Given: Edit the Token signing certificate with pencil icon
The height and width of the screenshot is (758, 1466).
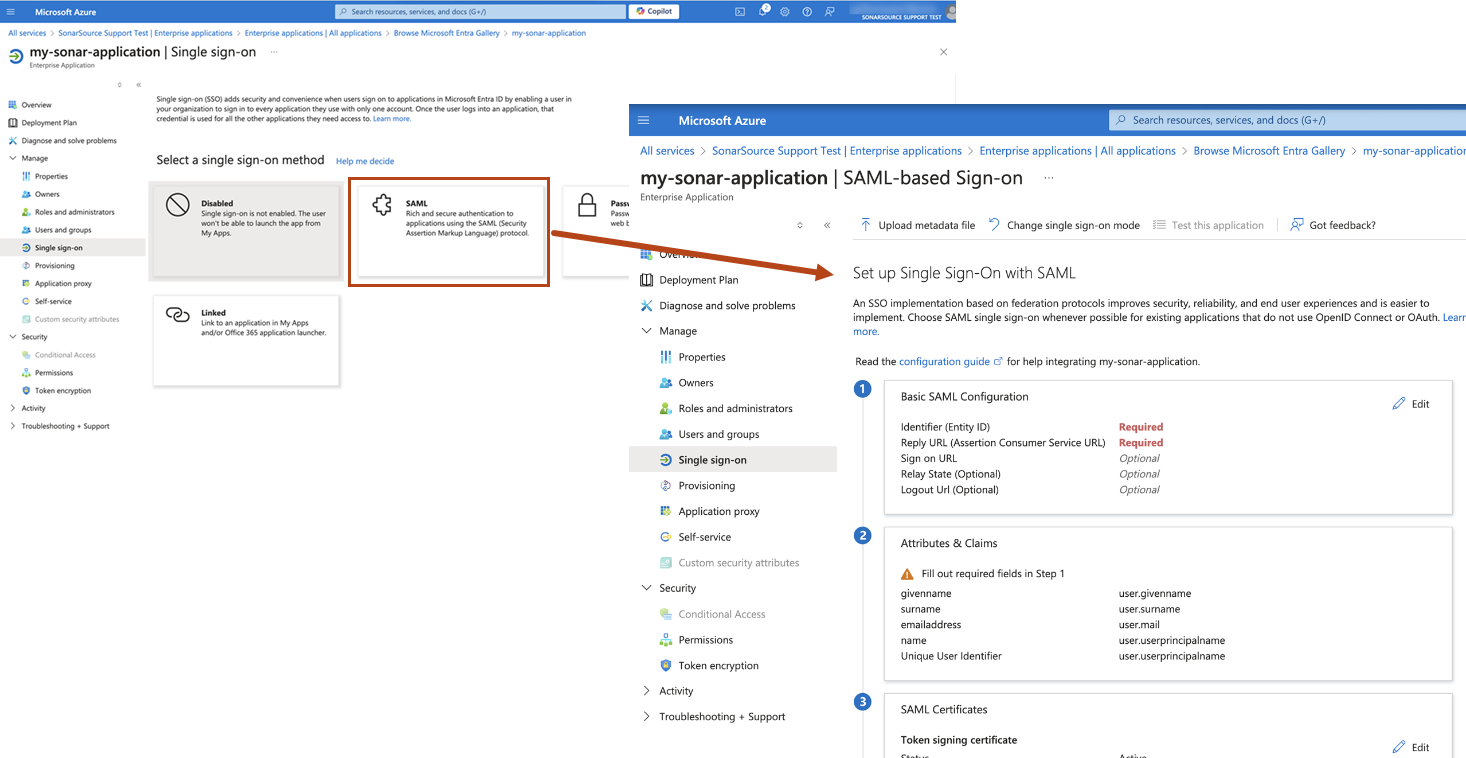Looking at the screenshot, I should (x=1401, y=747).
